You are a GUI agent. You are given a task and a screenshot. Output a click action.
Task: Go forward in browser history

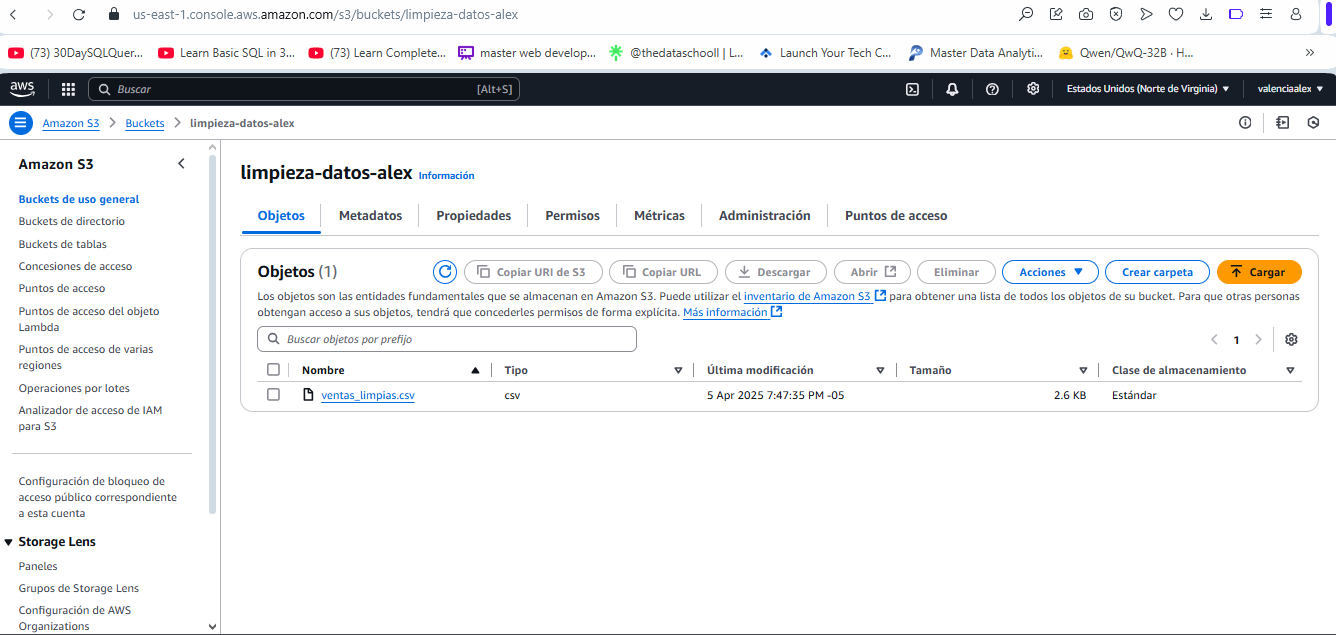tap(49, 15)
